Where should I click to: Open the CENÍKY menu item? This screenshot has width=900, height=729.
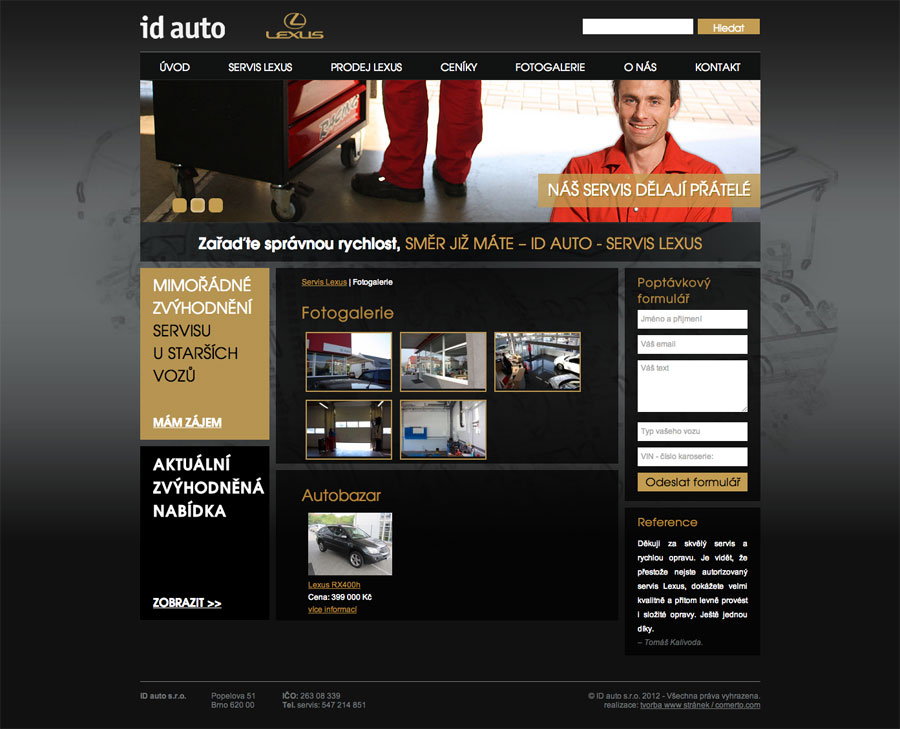tap(459, 67)
